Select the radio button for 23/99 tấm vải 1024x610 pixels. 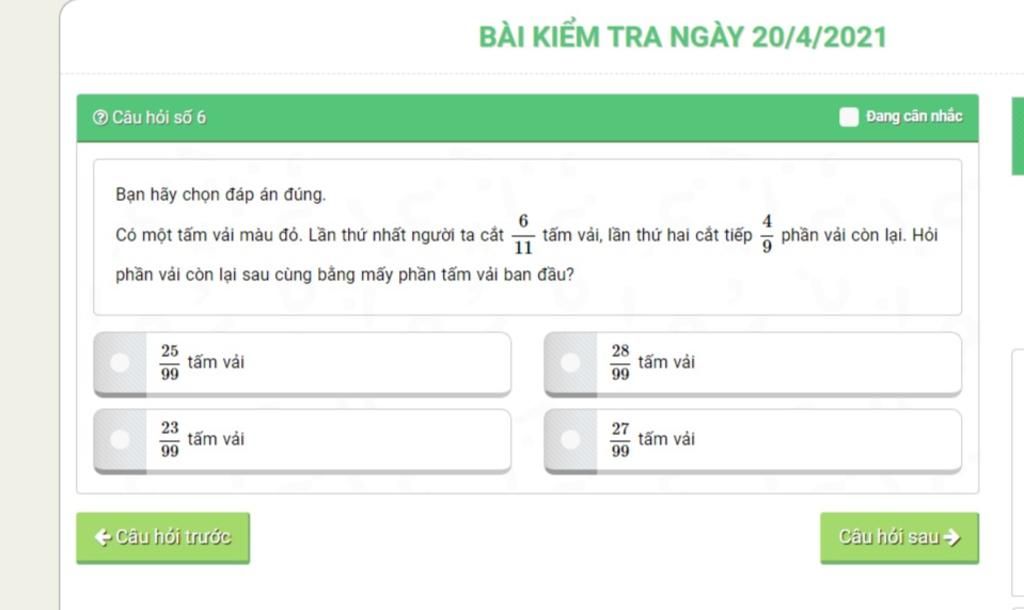point(120,440)
